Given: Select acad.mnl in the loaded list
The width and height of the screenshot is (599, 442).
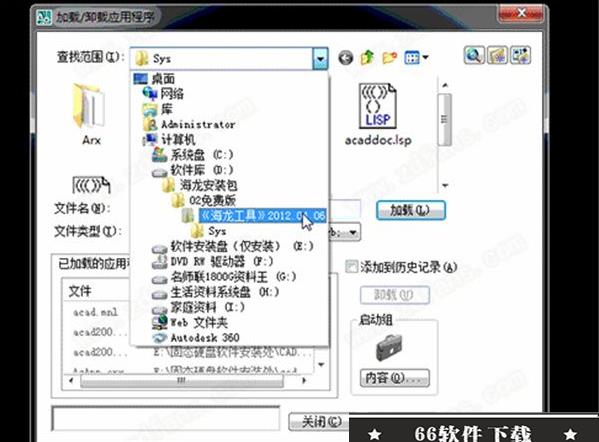Looking at the screenshot, I should [96, 312].
